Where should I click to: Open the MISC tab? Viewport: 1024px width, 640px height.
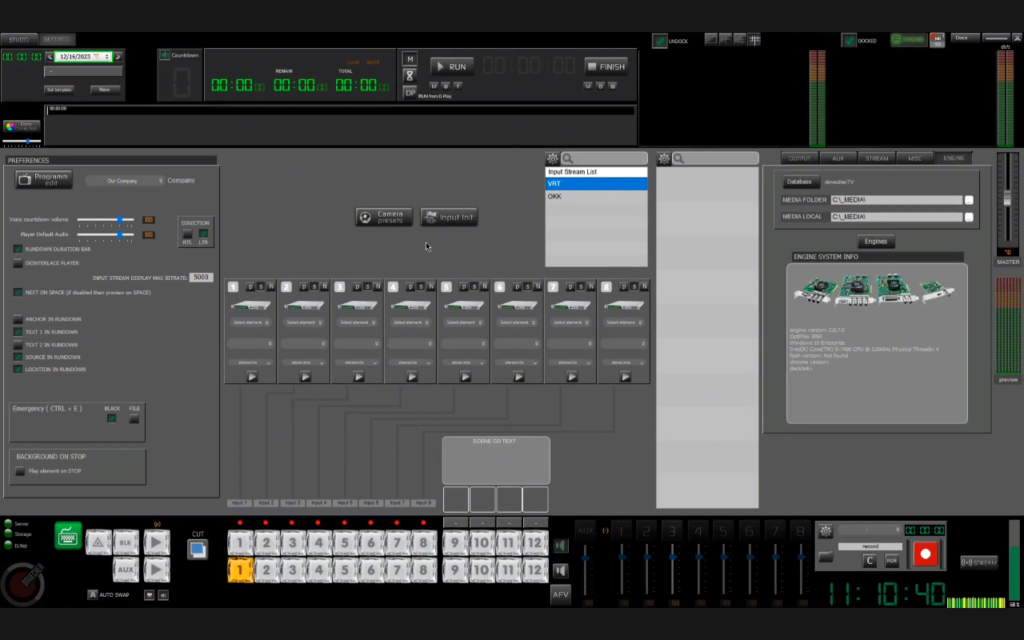tap(915, 158)
